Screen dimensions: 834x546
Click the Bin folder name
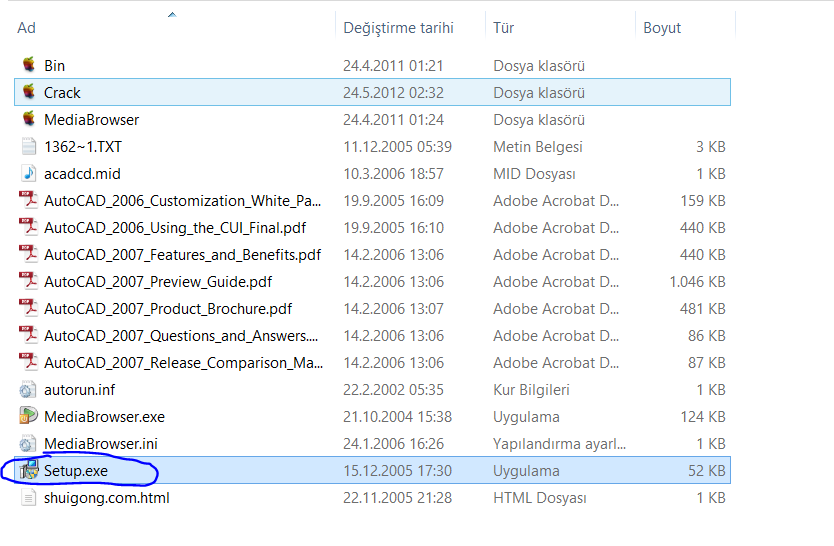pyautogui.click(x=55, y=65)
